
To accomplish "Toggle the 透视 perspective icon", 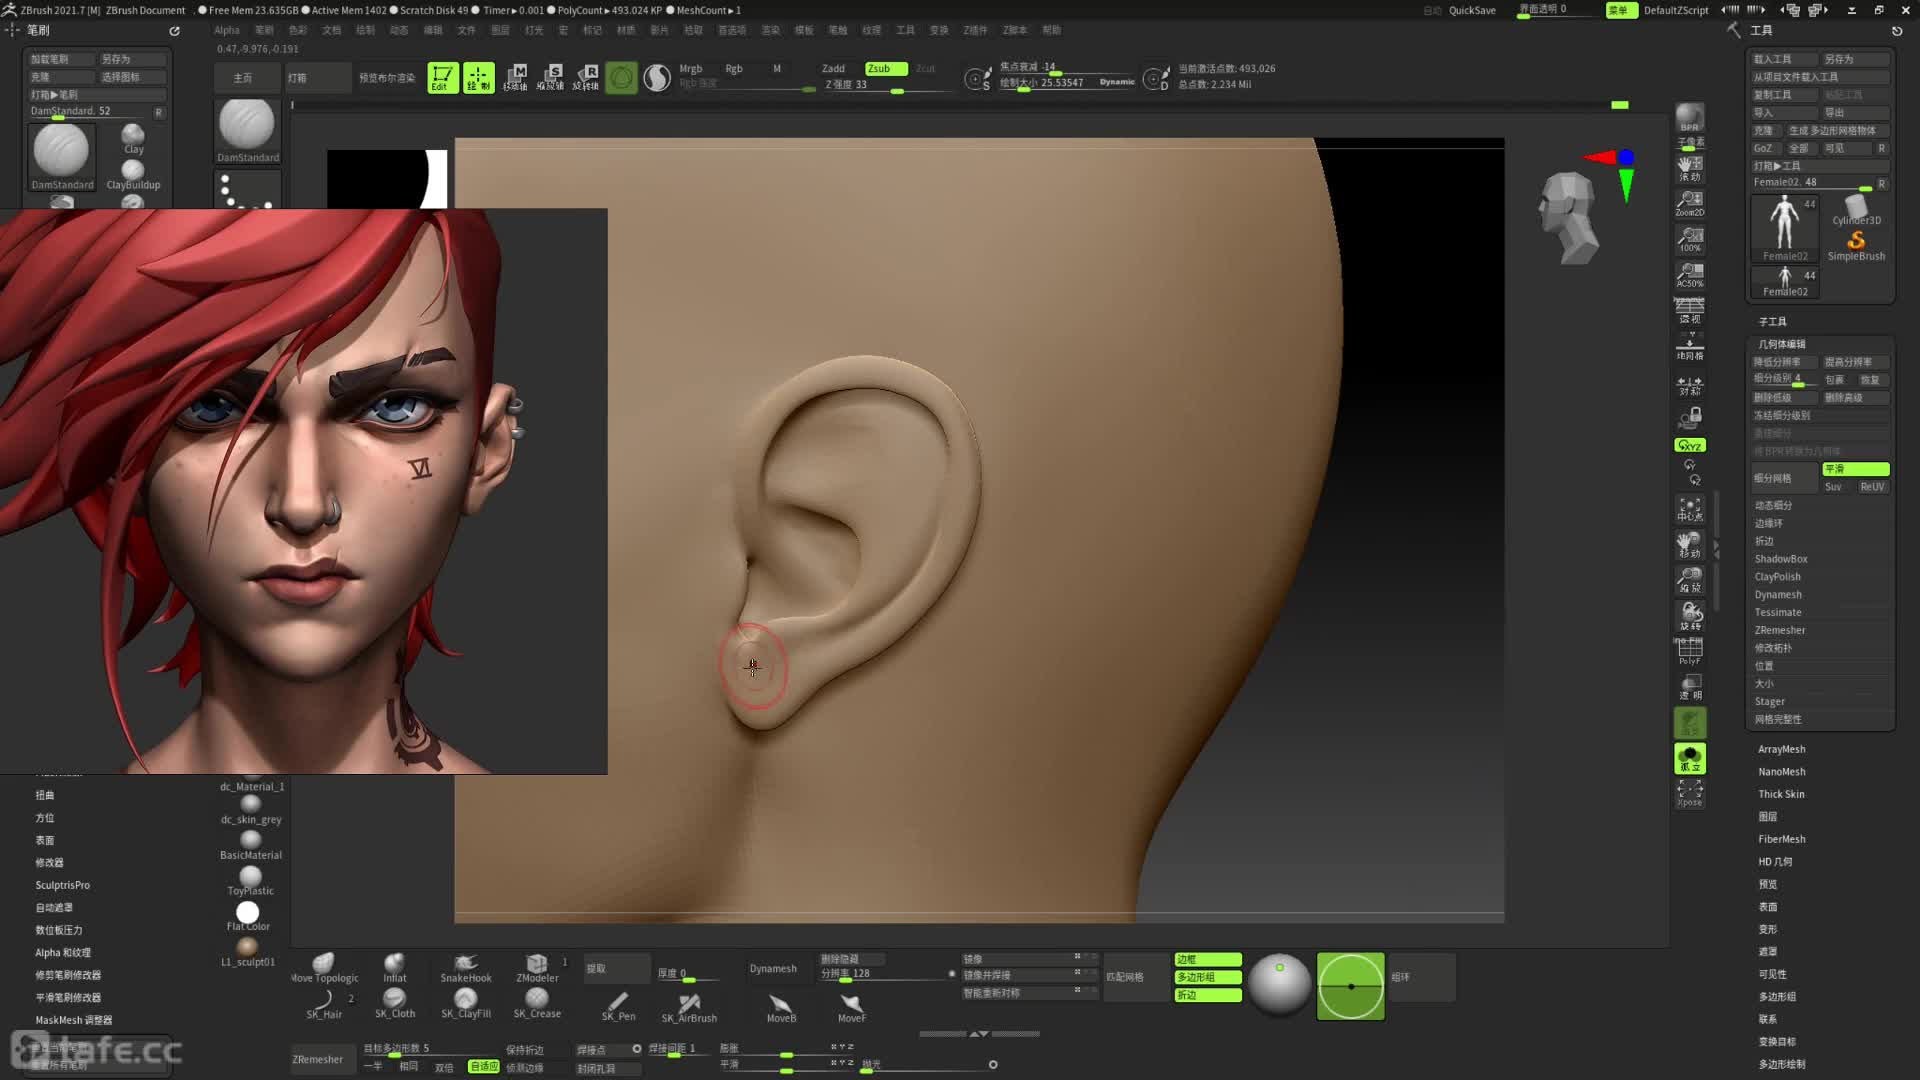I will [x=1690, y=310].
